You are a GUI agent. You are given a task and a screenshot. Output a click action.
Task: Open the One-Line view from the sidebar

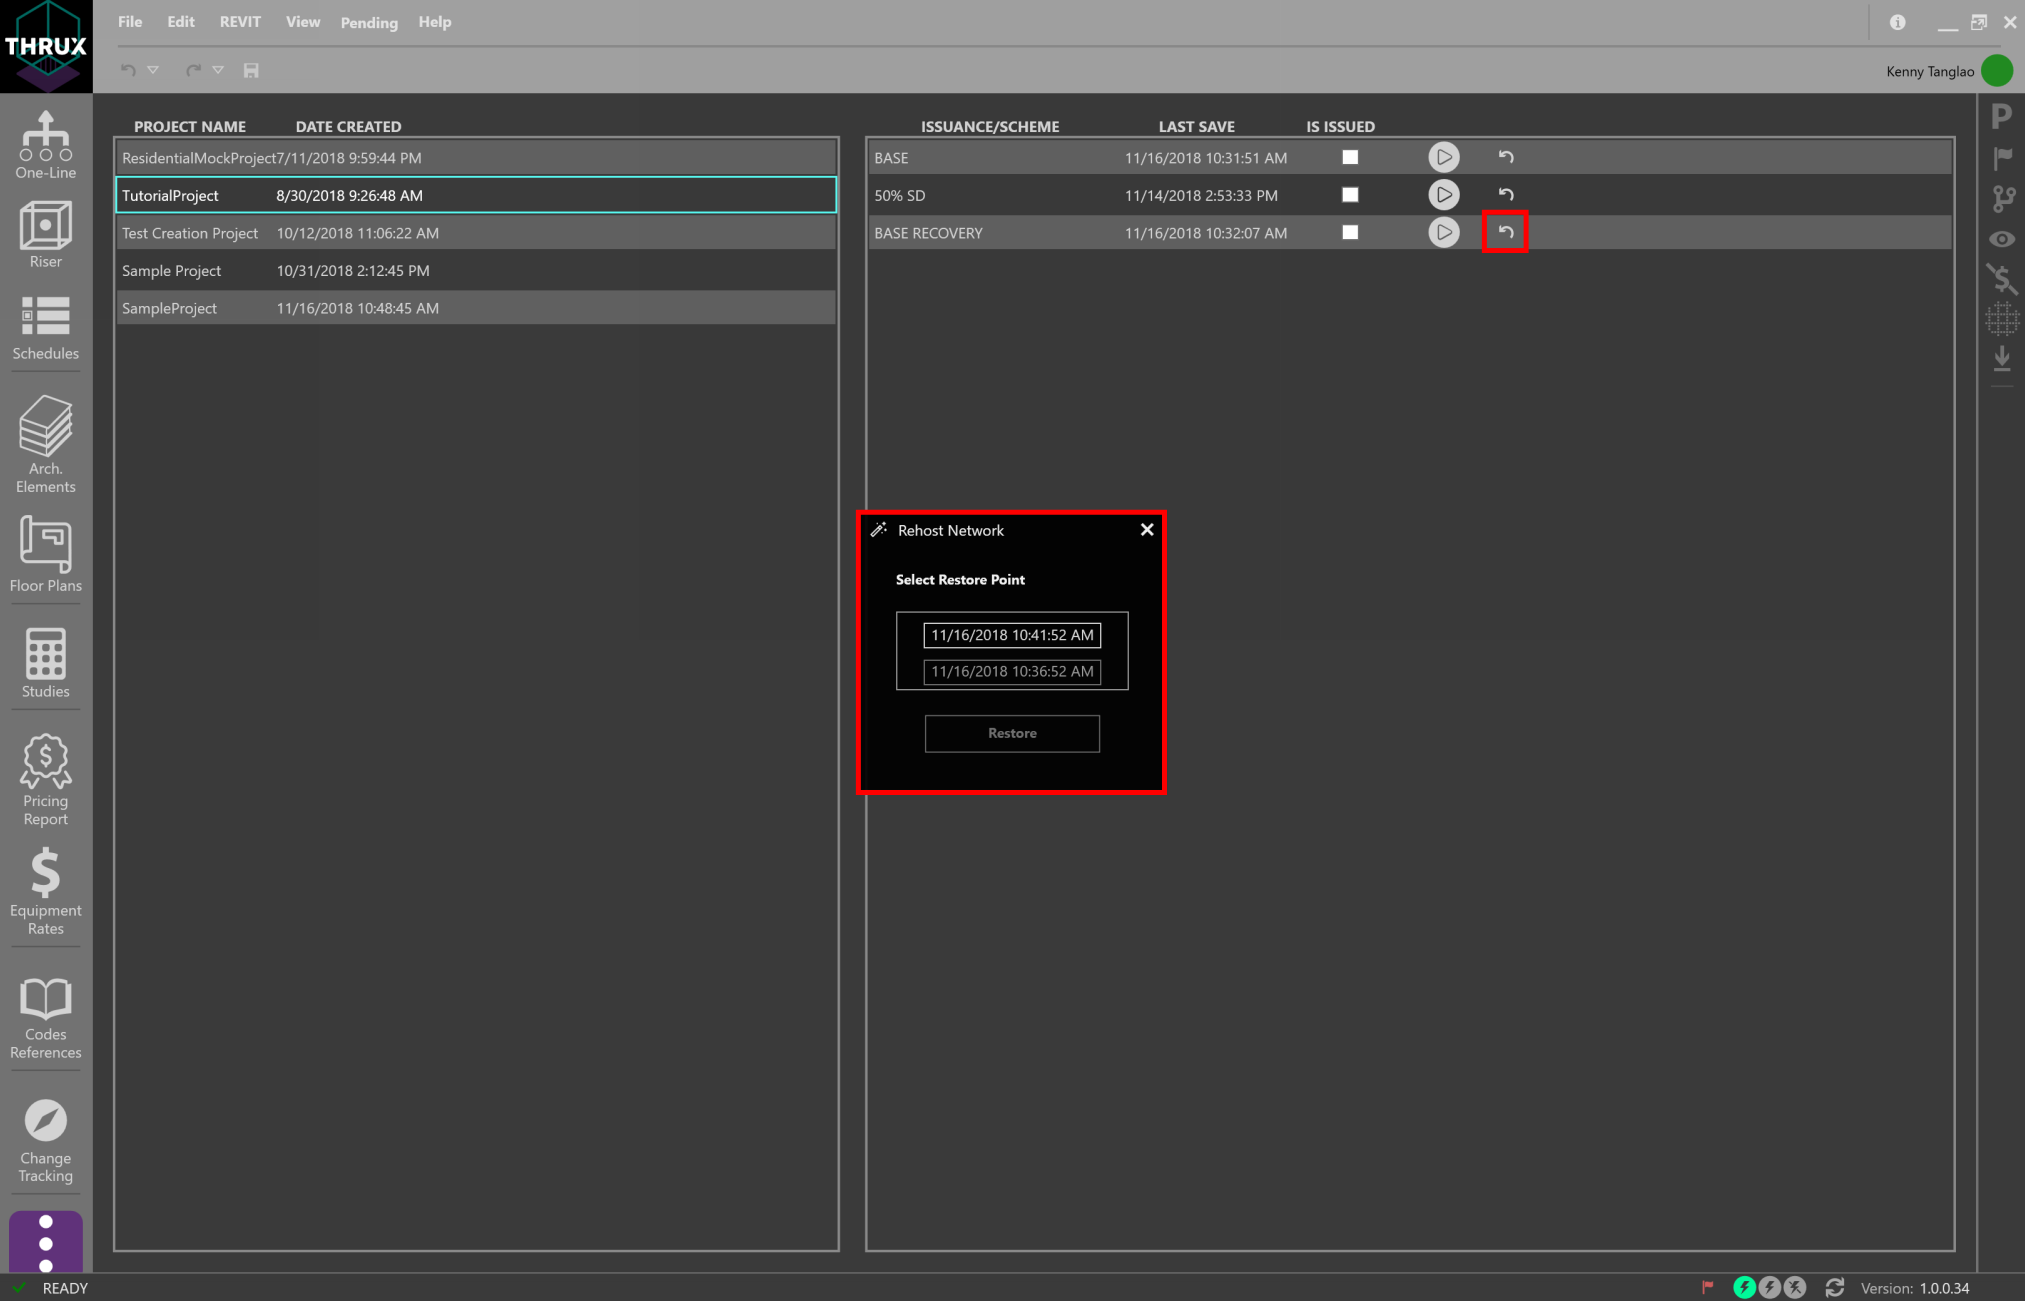tap(45, 143)
